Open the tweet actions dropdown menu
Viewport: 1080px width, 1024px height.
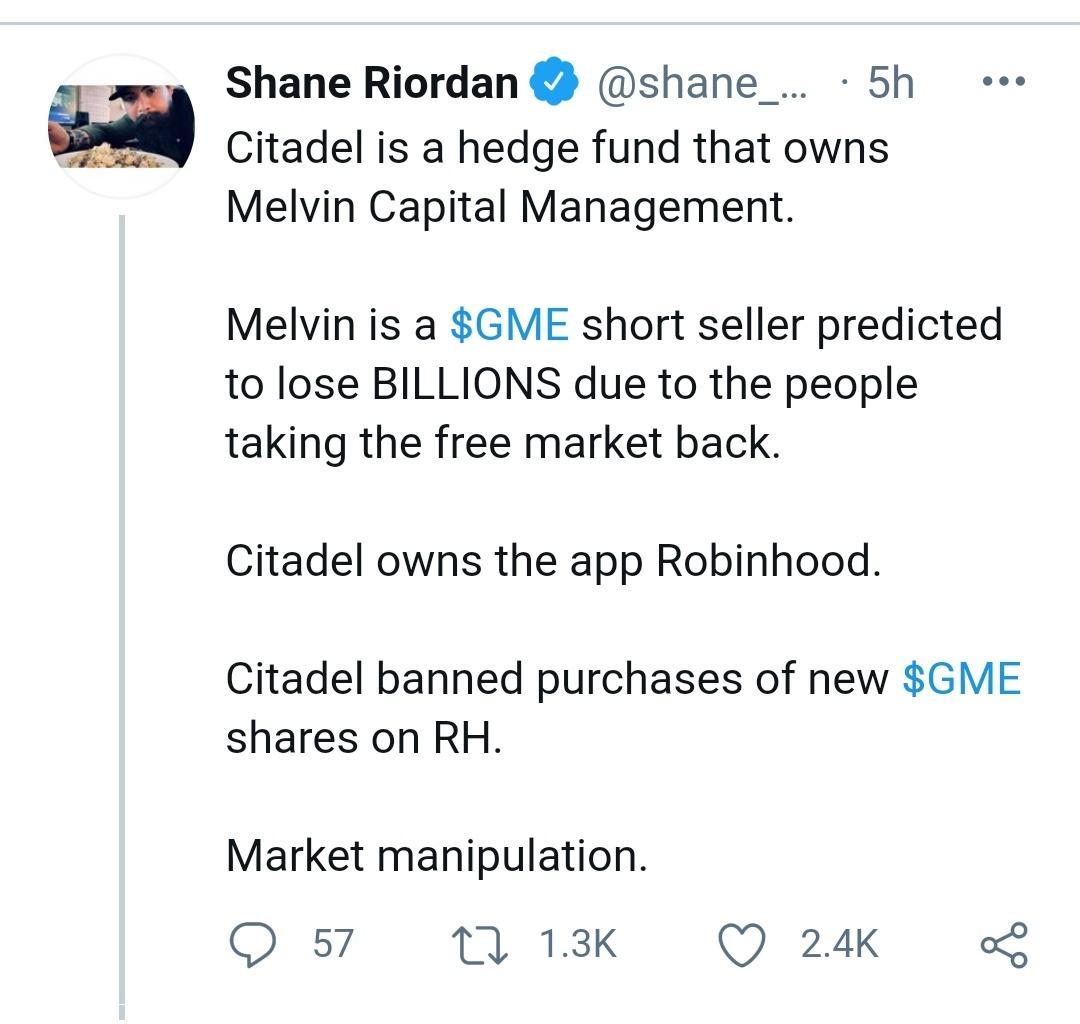pyautogui.click(x=1003, y=82)
